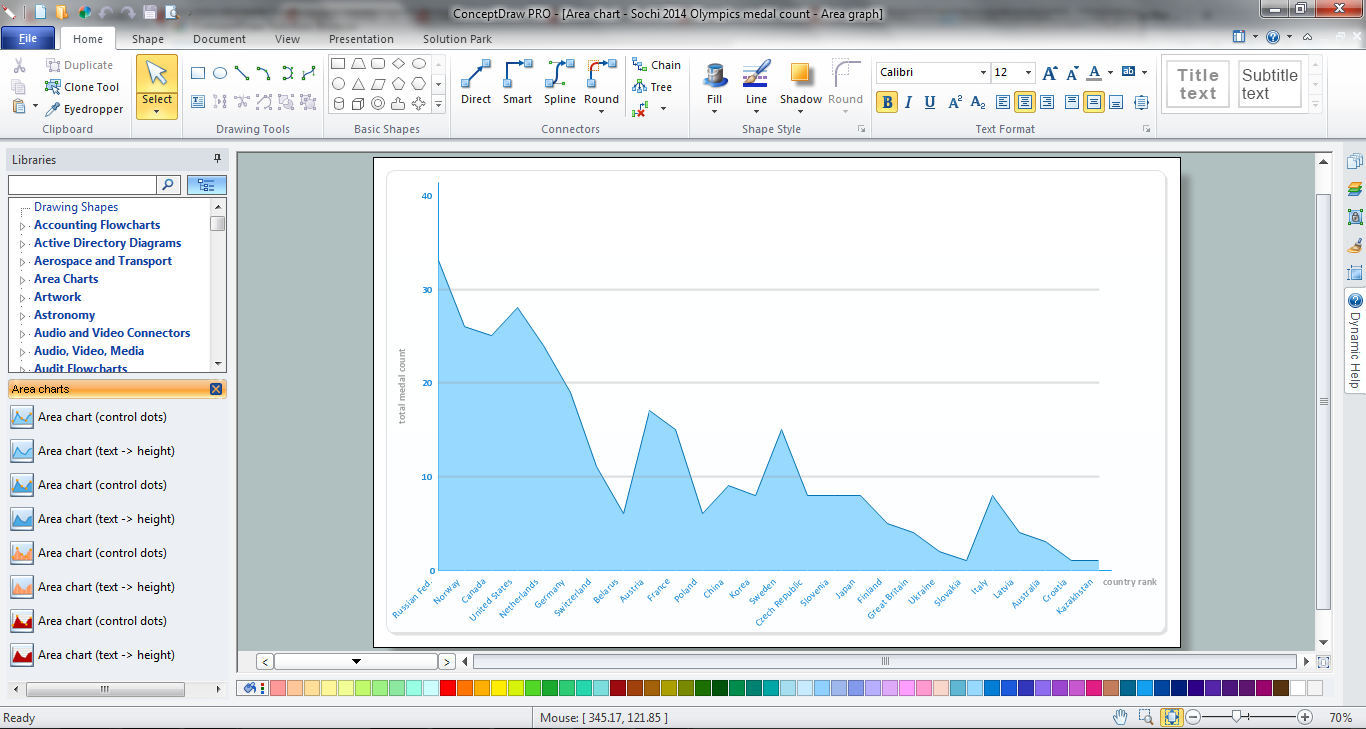The width and height of the screenshot is (1366, 729).
Task: Open the Line style dropdown
Action: (756, 111)
